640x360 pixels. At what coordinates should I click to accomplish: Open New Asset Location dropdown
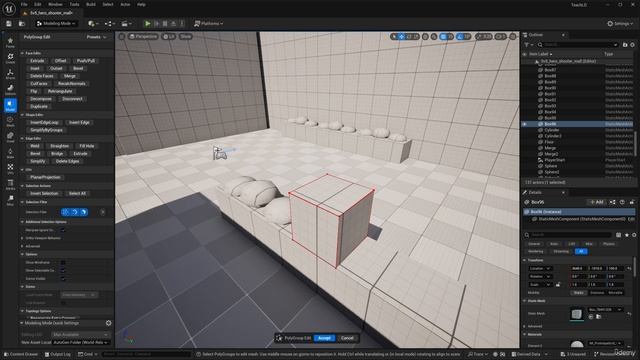pos(81,342)
